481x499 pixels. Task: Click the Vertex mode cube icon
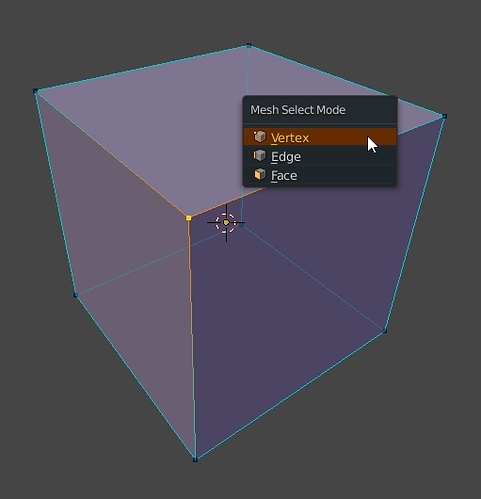[x=260, y=136]
